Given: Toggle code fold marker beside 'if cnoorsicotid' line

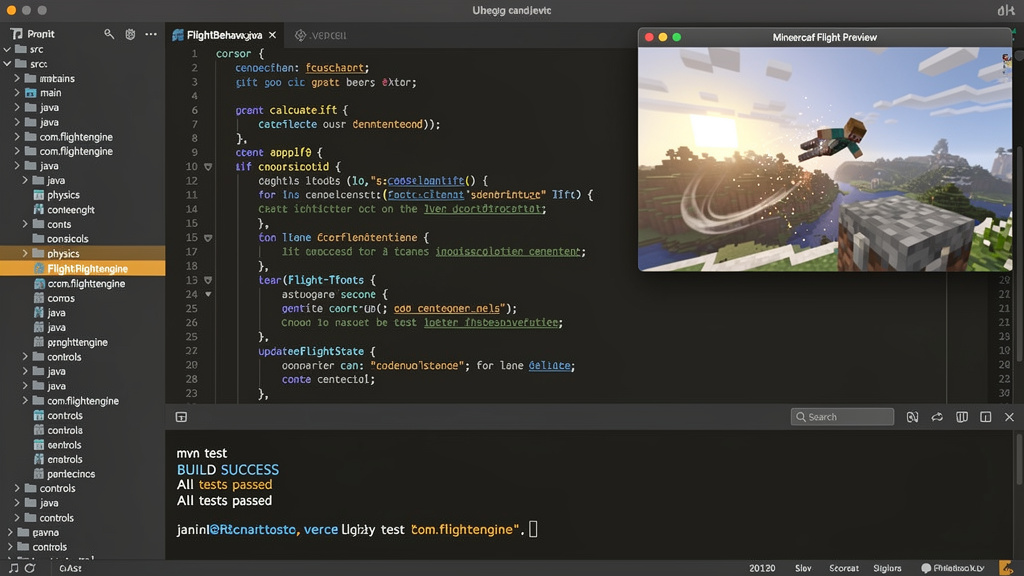Looking at the screenshot, I should click(x=208, y=167).
